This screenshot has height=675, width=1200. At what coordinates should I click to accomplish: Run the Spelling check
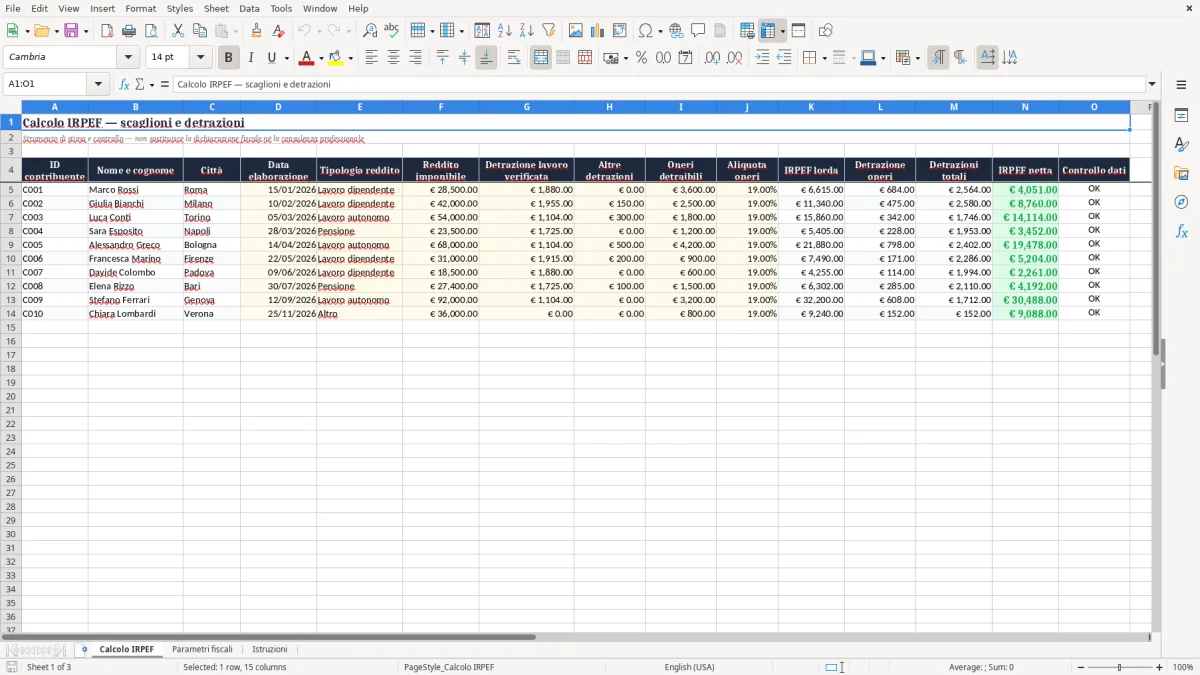tap(392, 31)
